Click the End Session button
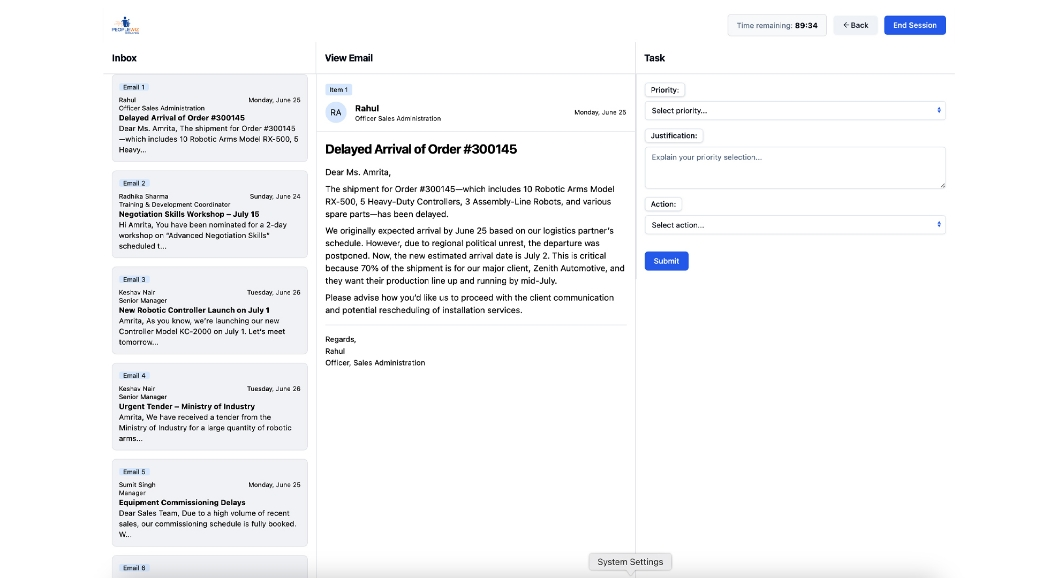The width and height of the screenshot is (1057, 579). tap(914, 25)
